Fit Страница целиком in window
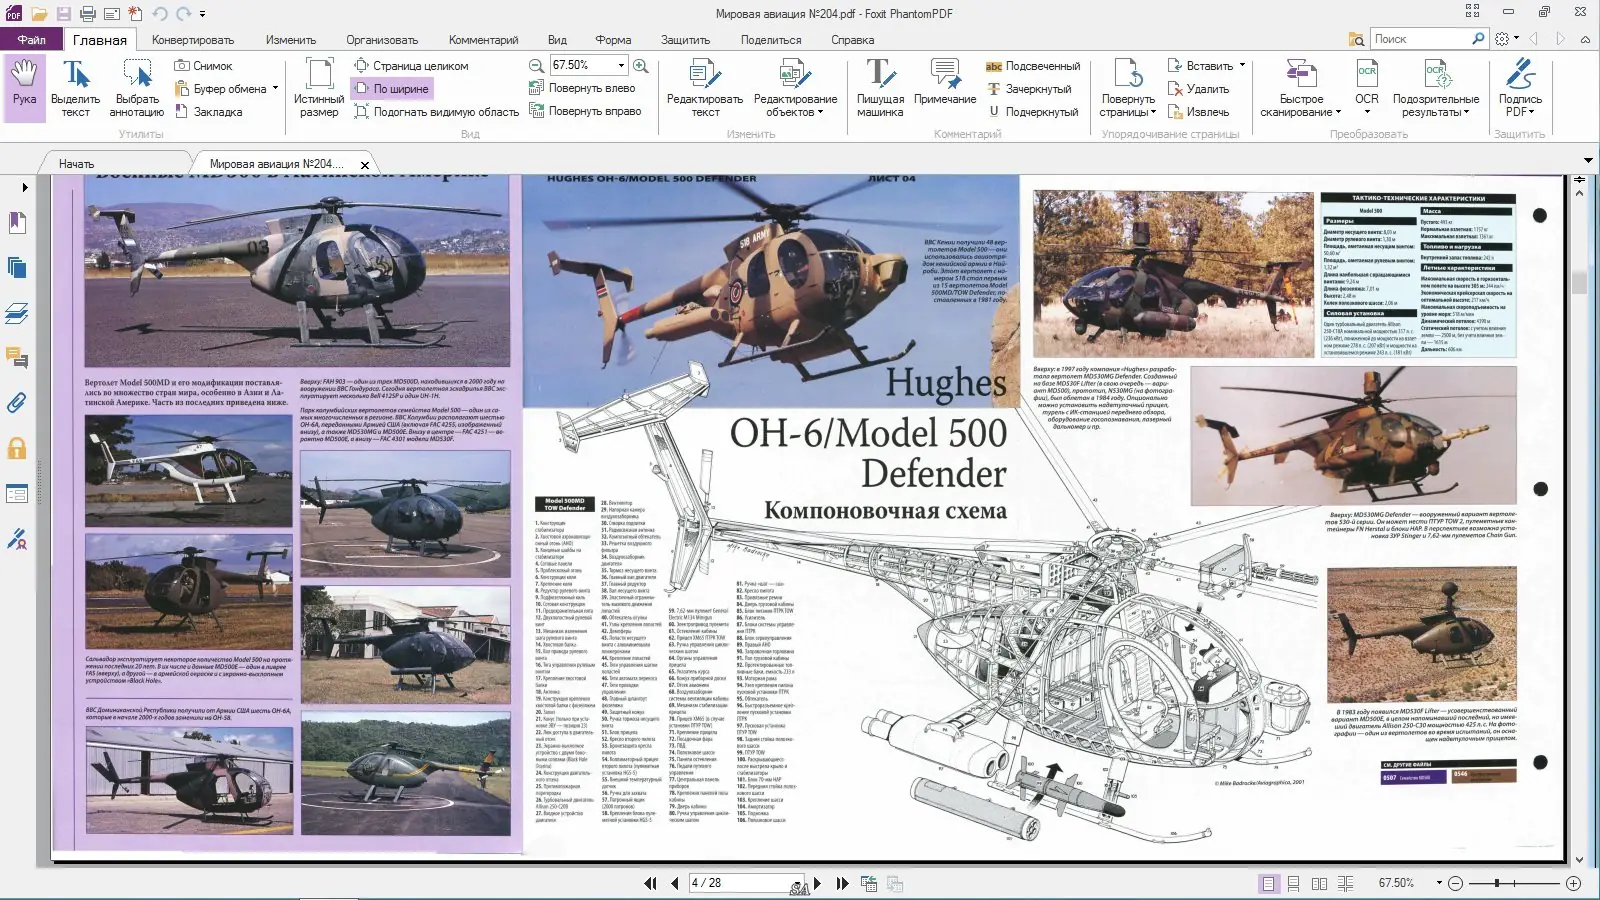Screen dimensions: 1600x900 411,66
